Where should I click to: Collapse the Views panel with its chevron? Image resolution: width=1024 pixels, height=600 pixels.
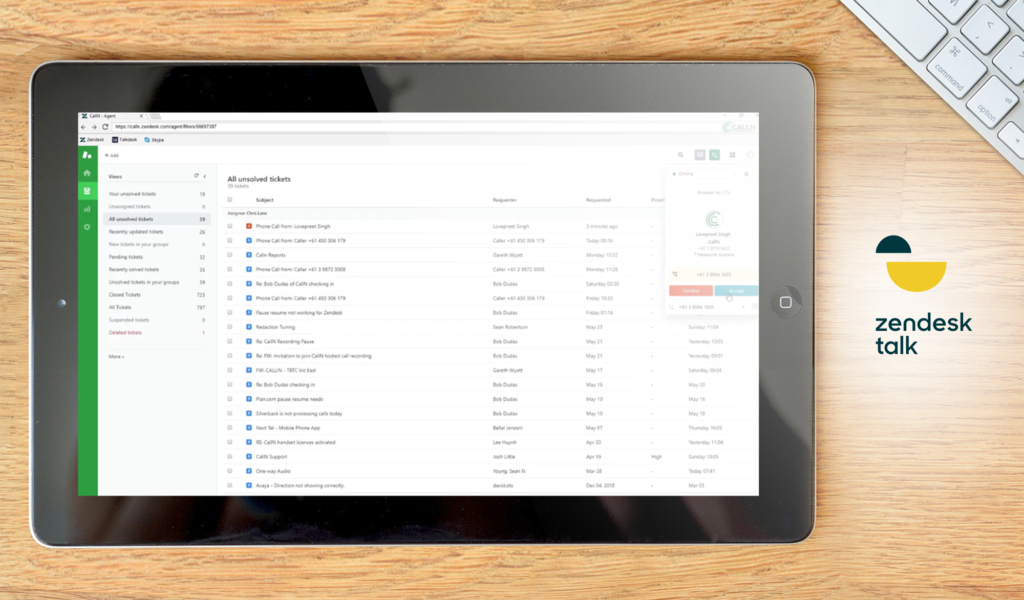click(205, 176)
